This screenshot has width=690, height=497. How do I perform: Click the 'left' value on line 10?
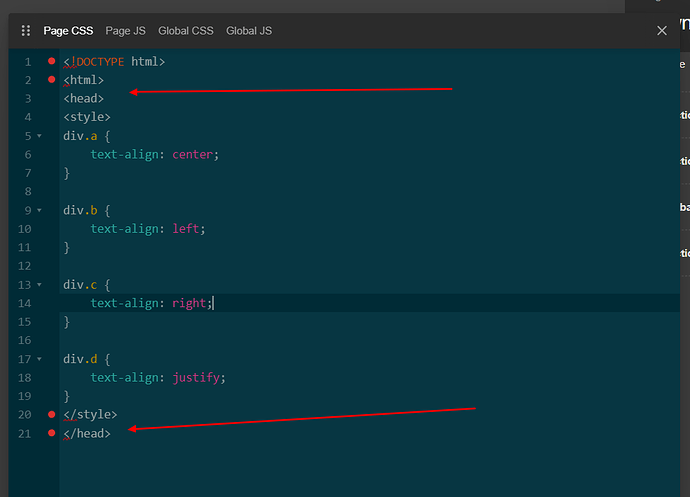click(186, 229)
